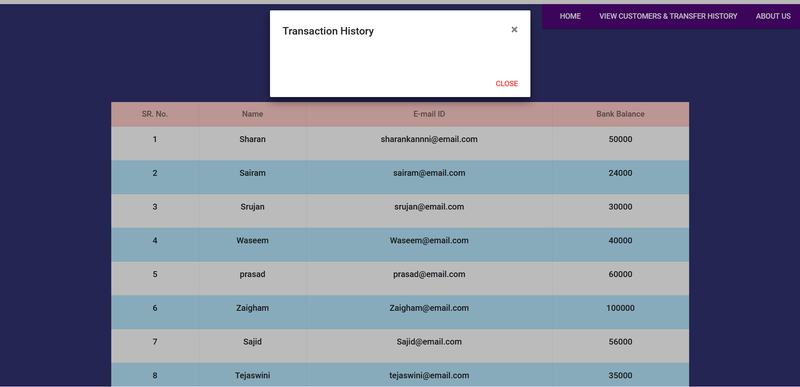Click prasad's balance 60000
800x387 pixels.
pos(620,274)
